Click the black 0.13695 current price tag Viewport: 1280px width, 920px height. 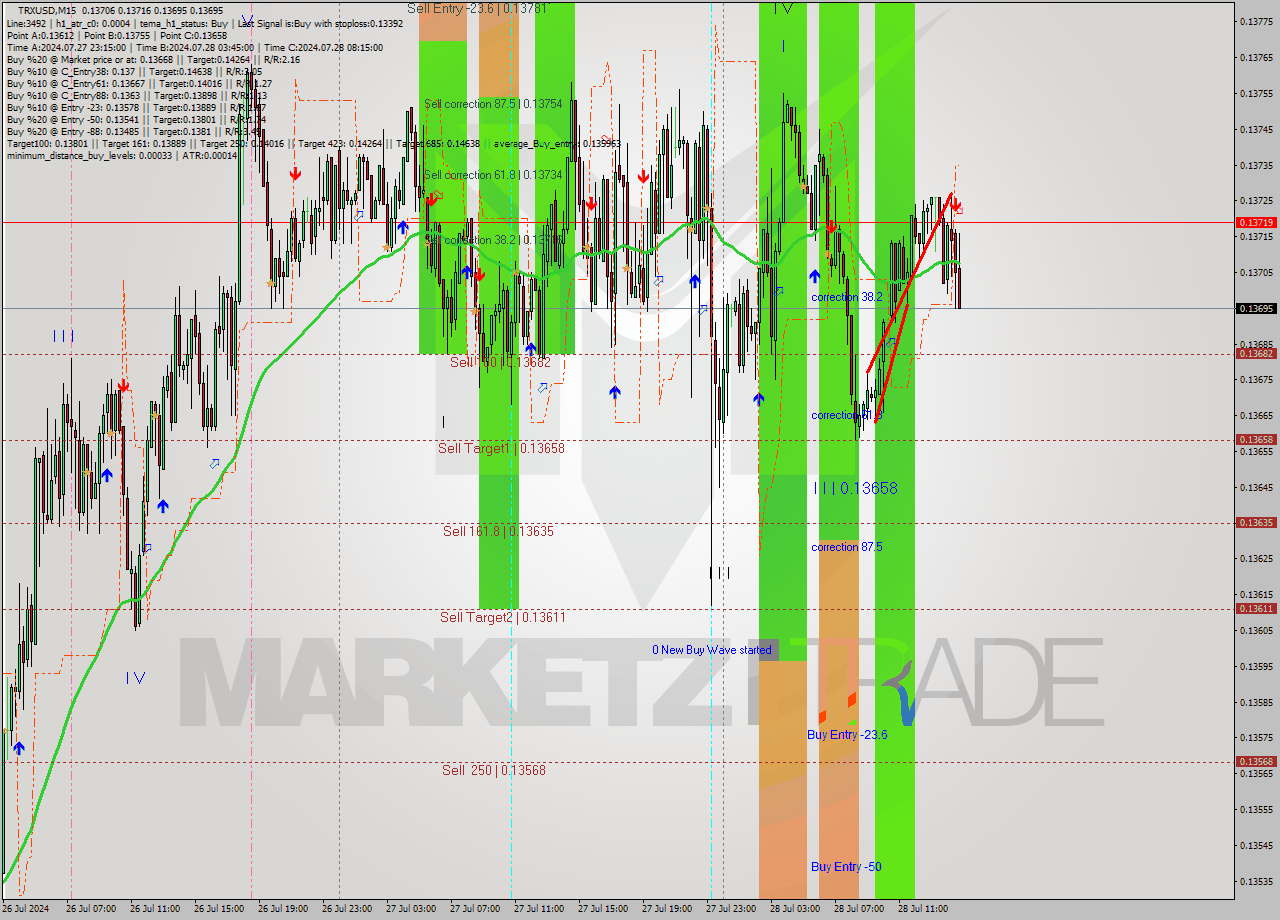tap(1256, 308)
